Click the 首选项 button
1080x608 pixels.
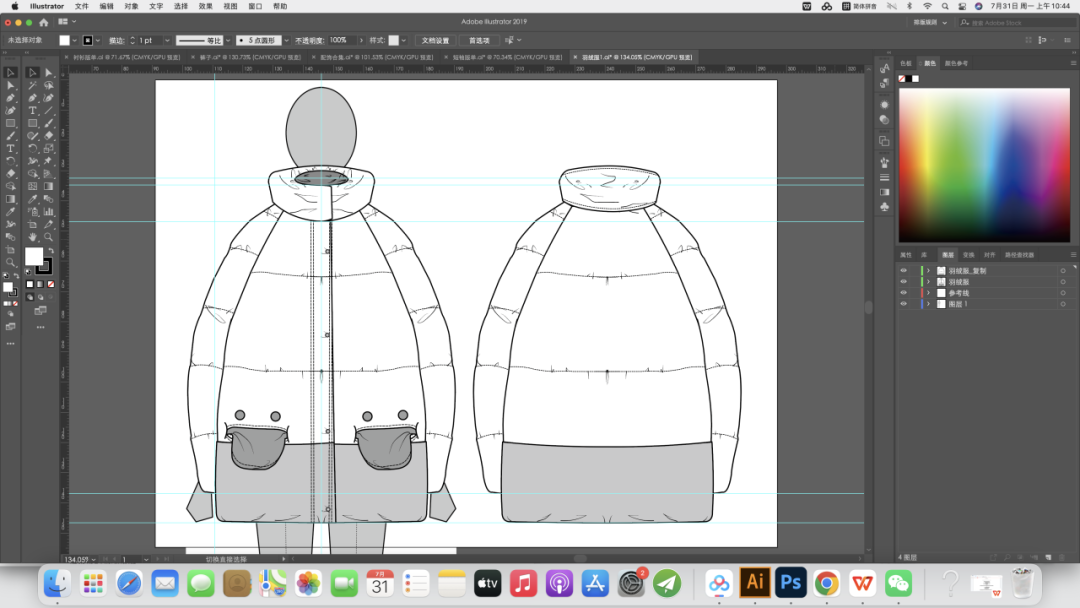point(479,40)
